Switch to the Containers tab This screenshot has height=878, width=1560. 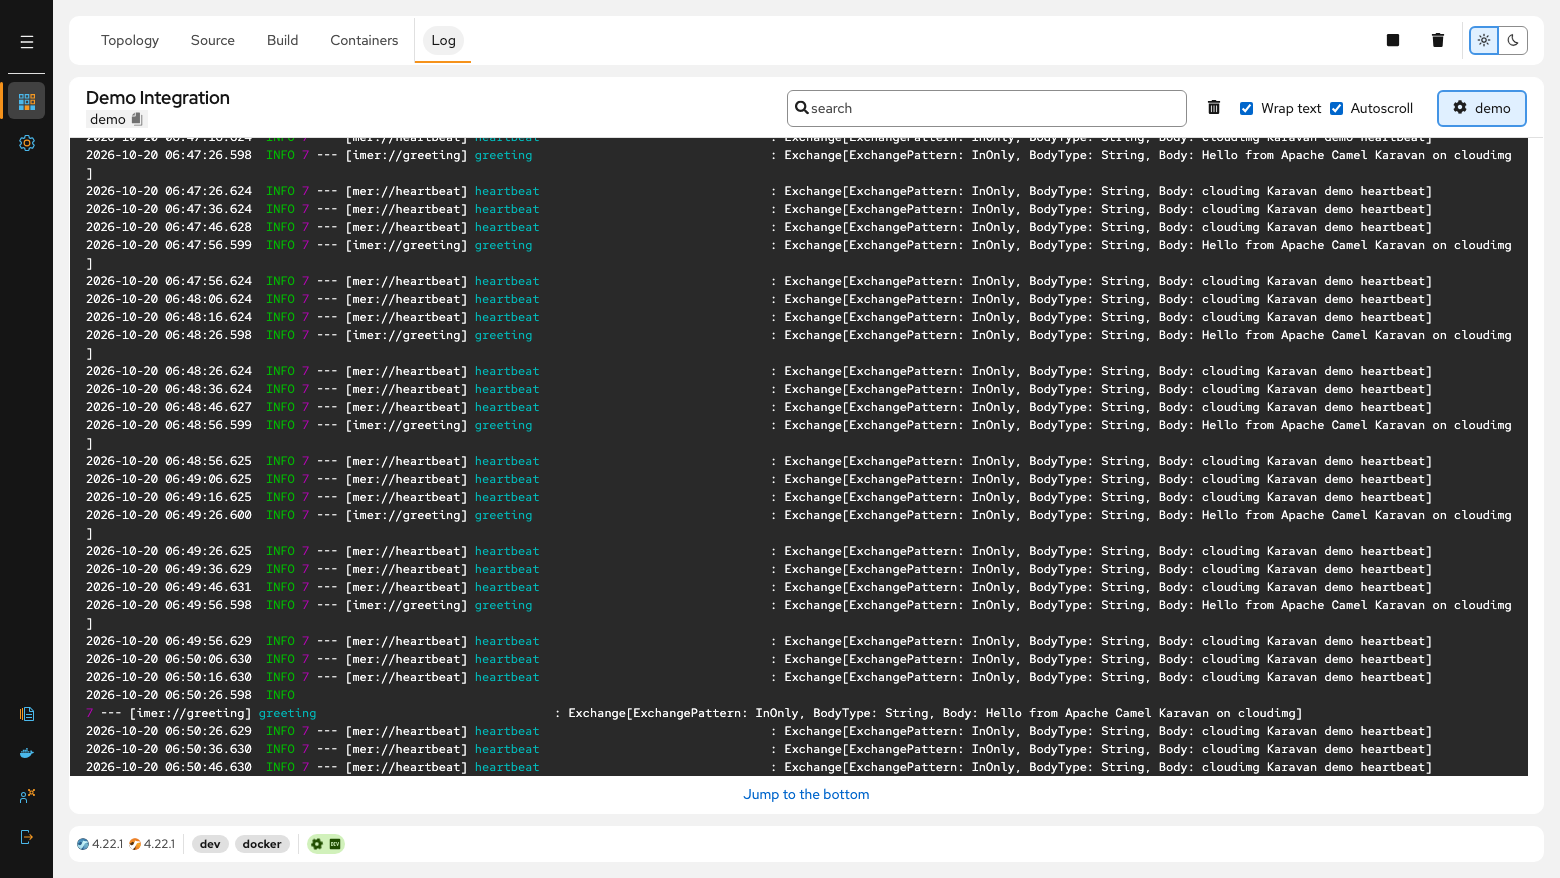(364, 40)
